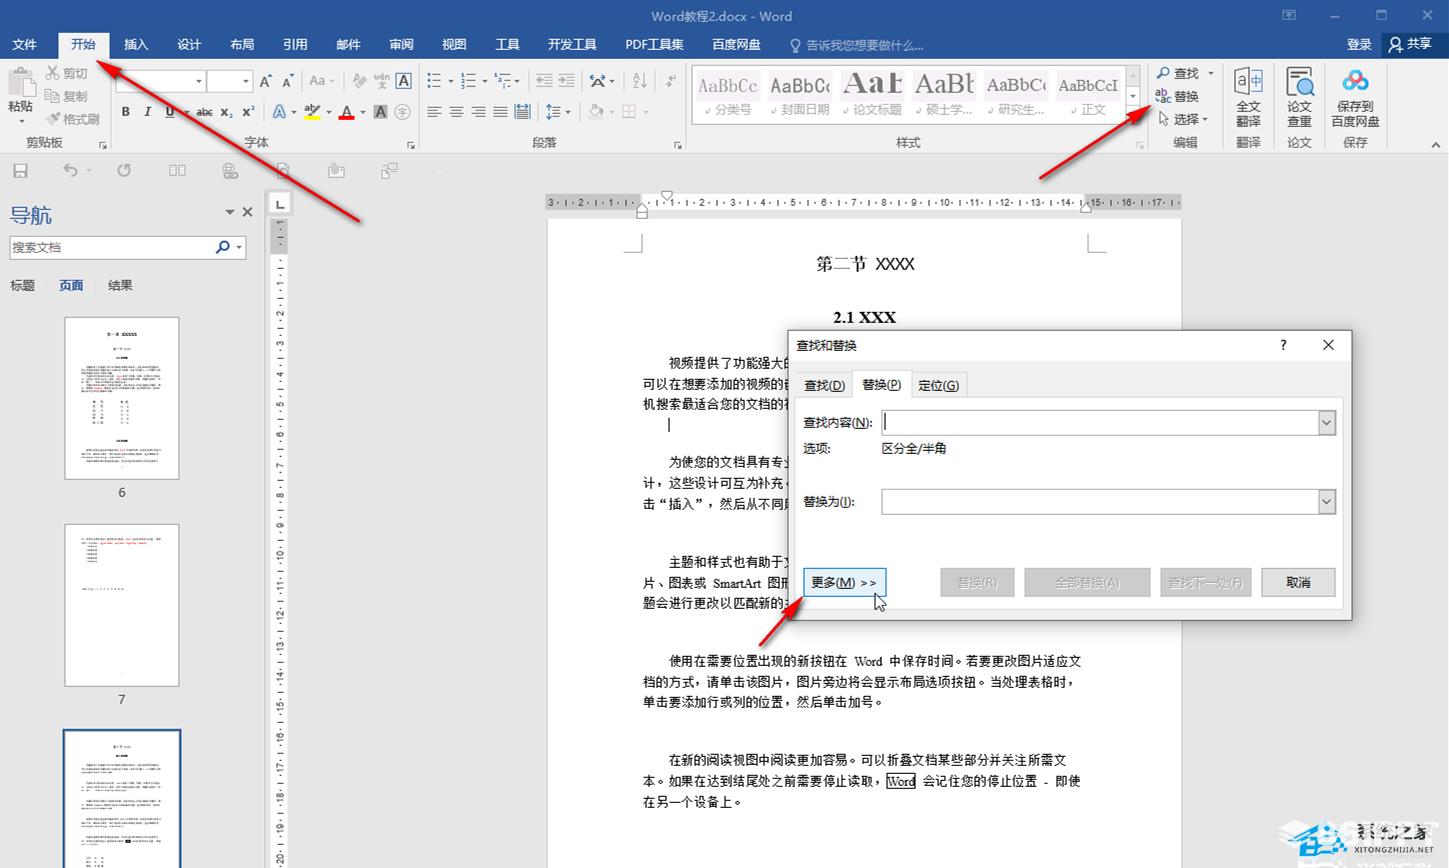
Task: Click 取消 button in dialog
Action: pos(1298,582)
